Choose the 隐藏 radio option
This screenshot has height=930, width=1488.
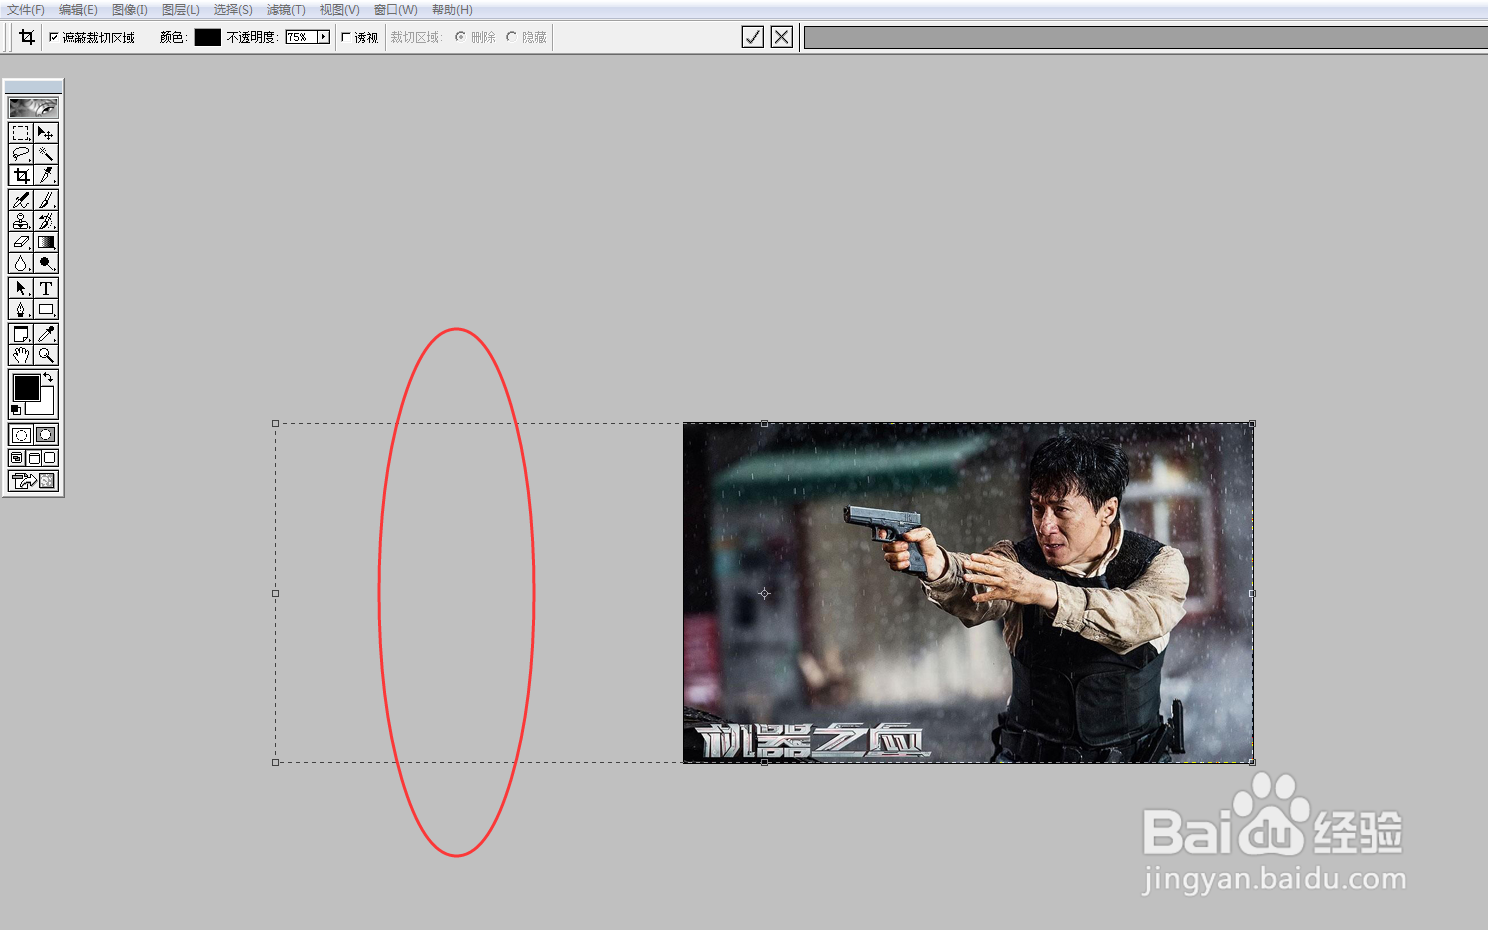[511, 37]
